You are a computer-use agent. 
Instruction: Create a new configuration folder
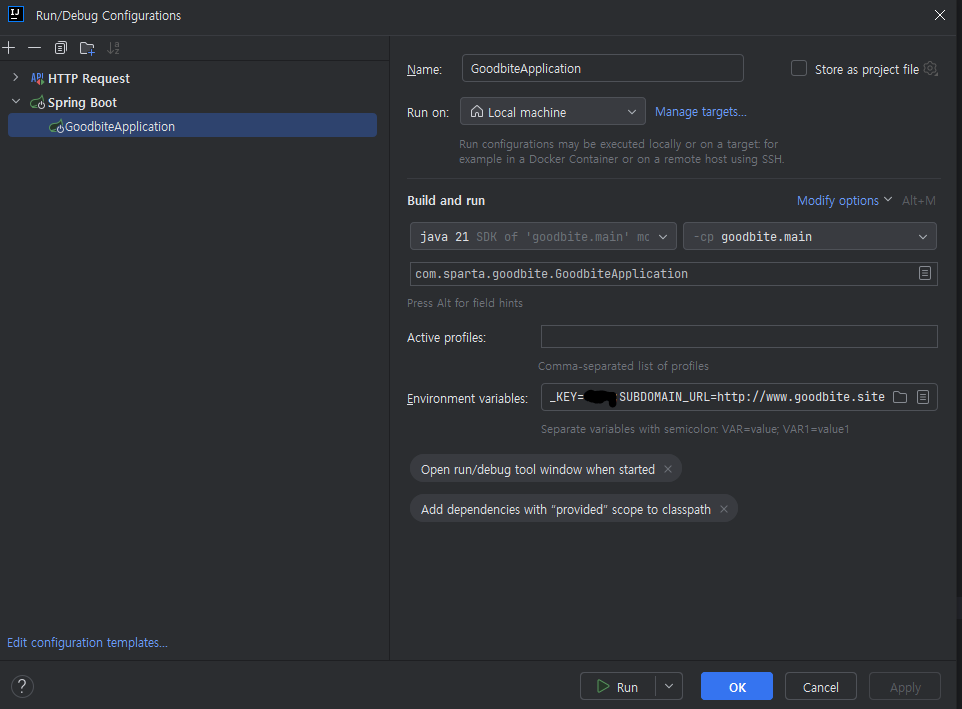87,48
